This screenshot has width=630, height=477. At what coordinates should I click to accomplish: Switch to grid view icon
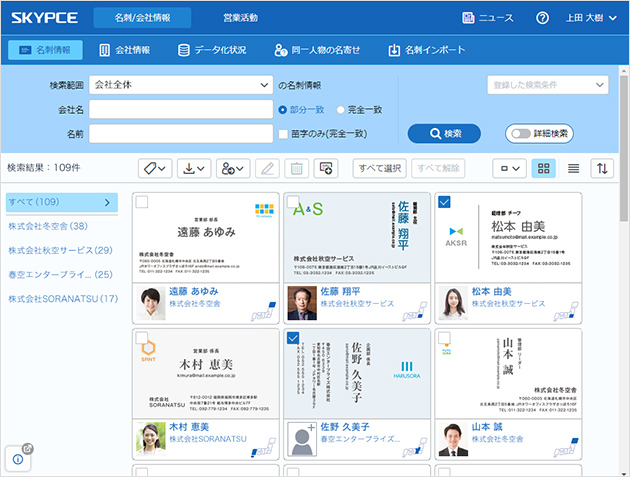click(x=544, y=168)
